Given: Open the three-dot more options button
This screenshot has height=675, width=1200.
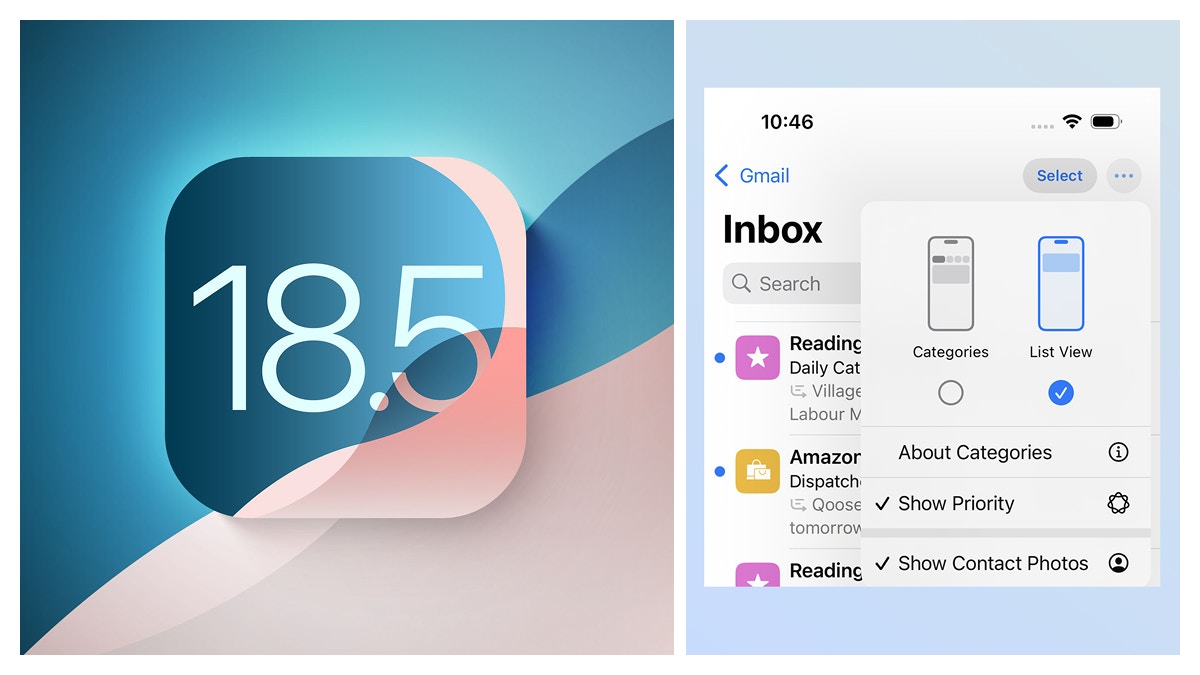Looking at the screenshot, I should [1124, 176].
